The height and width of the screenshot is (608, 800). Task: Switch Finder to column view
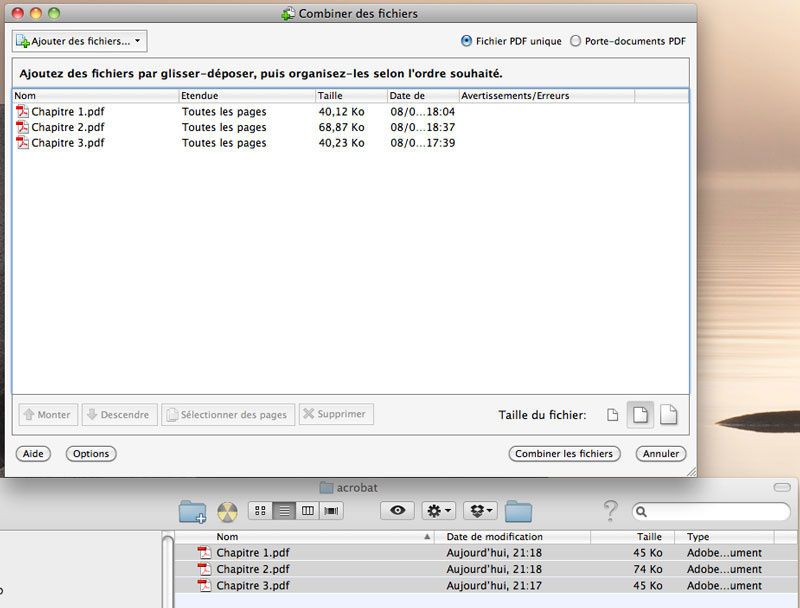point(308,511)
